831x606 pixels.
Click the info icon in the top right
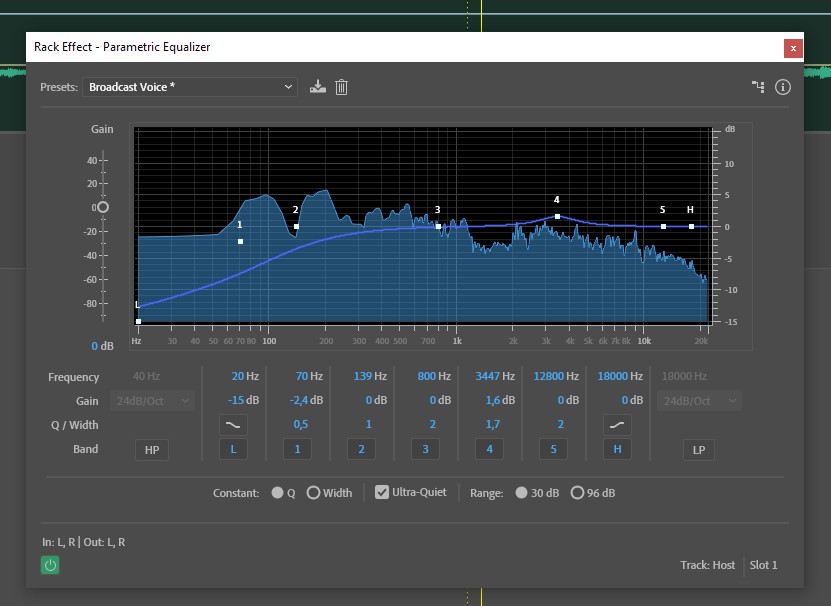783,87
